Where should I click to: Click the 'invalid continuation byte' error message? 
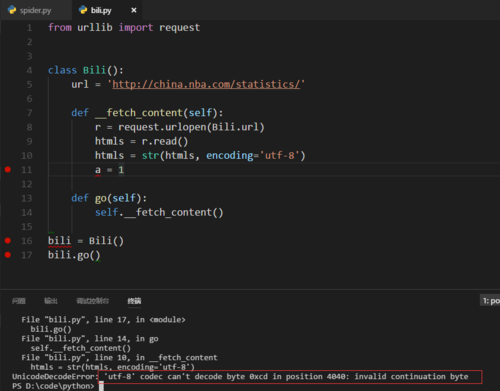[411, 377]
